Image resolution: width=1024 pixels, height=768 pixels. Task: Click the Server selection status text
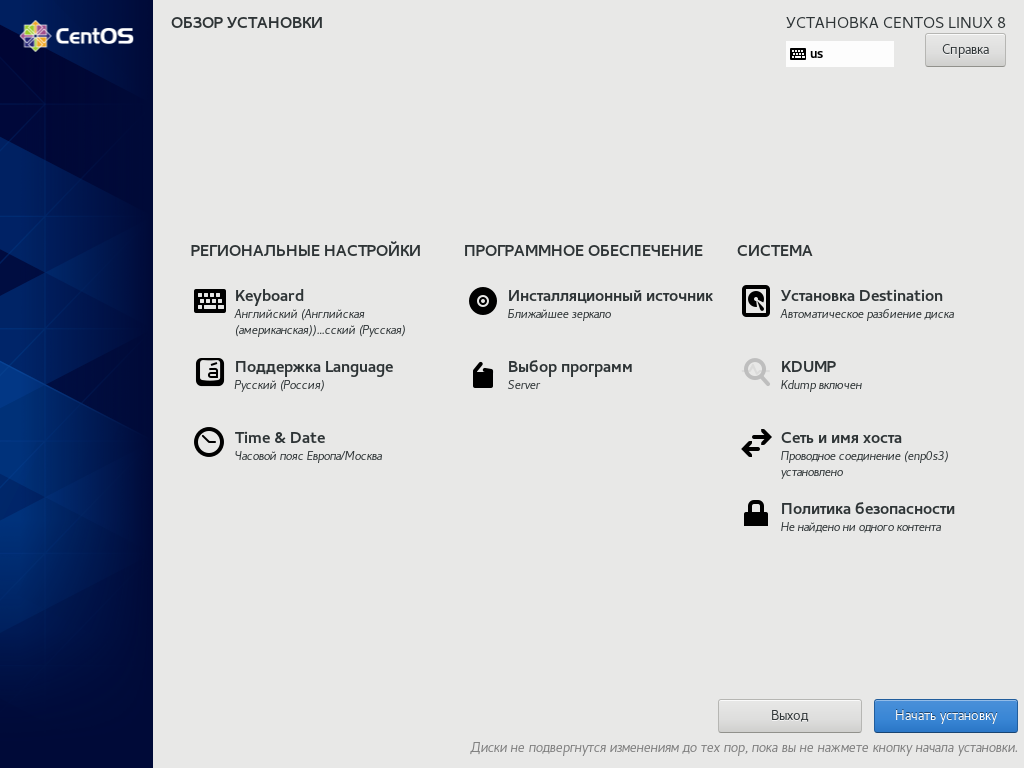(524, 385)
